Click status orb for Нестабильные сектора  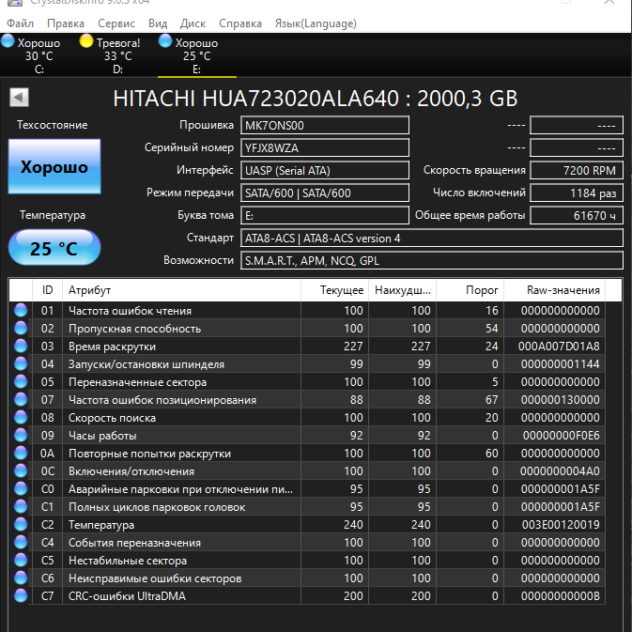[x=21, y=560]
